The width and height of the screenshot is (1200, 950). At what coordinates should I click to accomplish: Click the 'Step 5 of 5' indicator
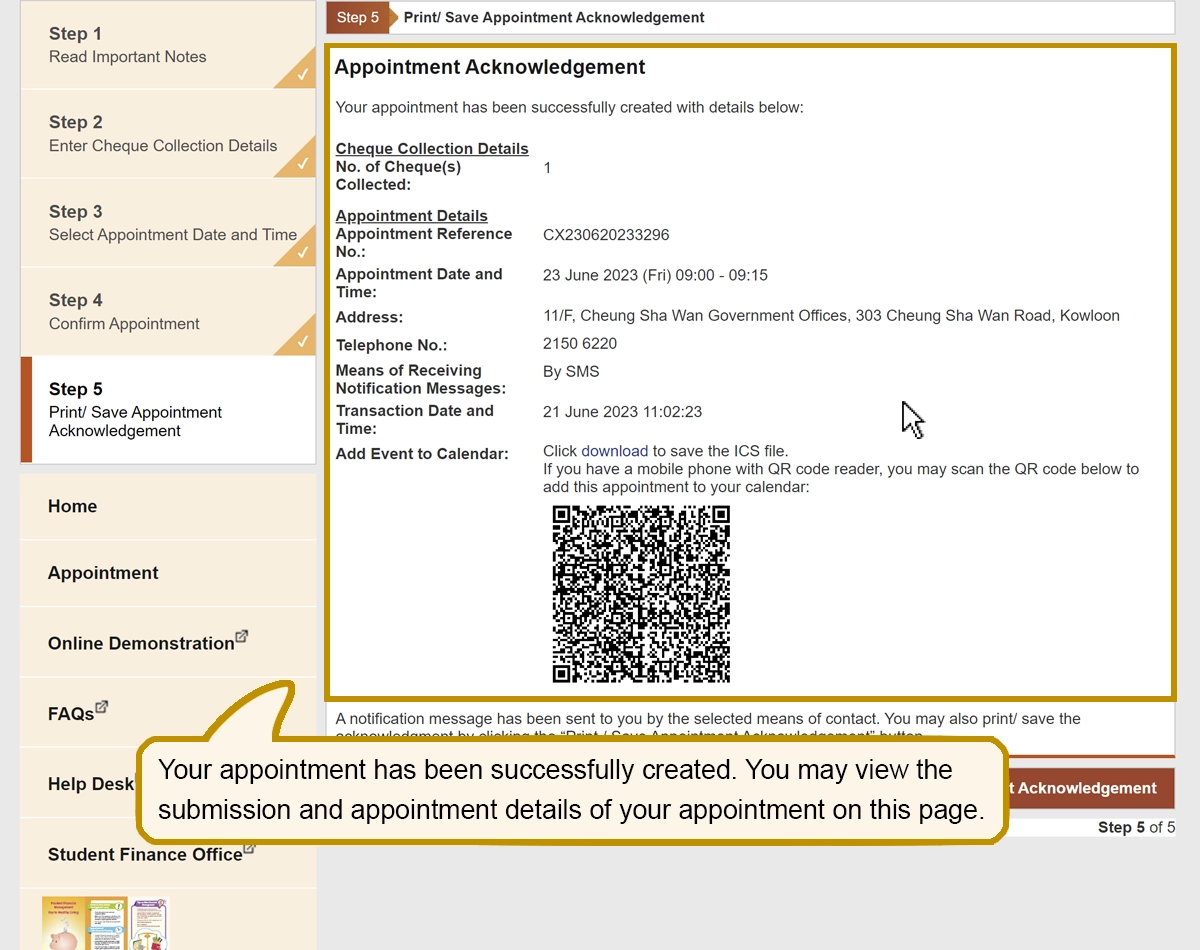click(1136, 827)
